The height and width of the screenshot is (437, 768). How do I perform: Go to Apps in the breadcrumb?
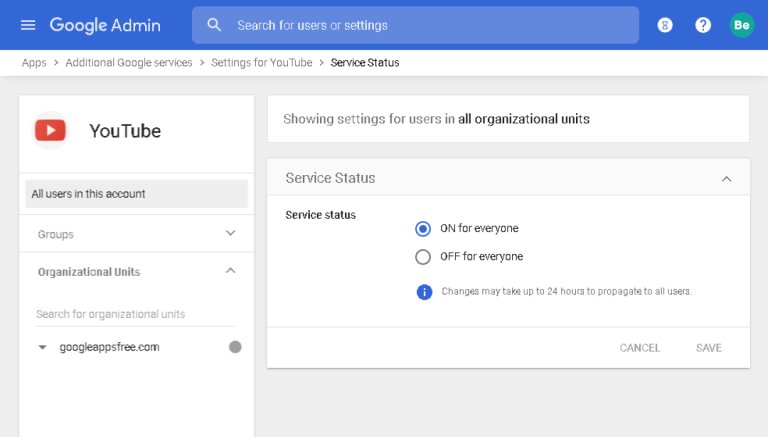tap(34, 63)
